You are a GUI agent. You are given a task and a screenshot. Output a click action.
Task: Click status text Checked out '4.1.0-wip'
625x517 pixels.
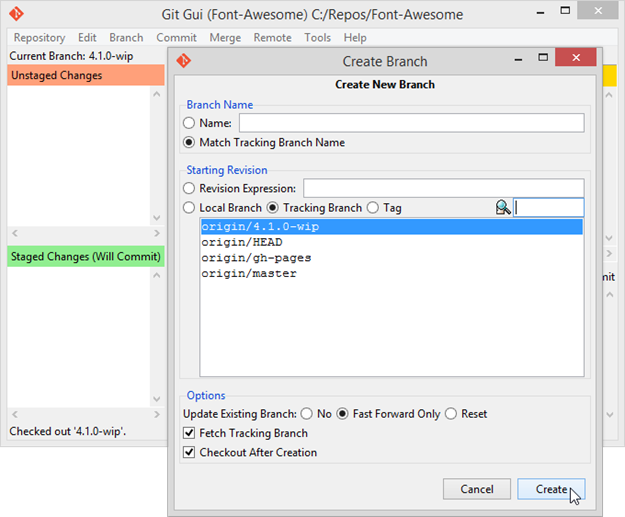coord(67,431)
